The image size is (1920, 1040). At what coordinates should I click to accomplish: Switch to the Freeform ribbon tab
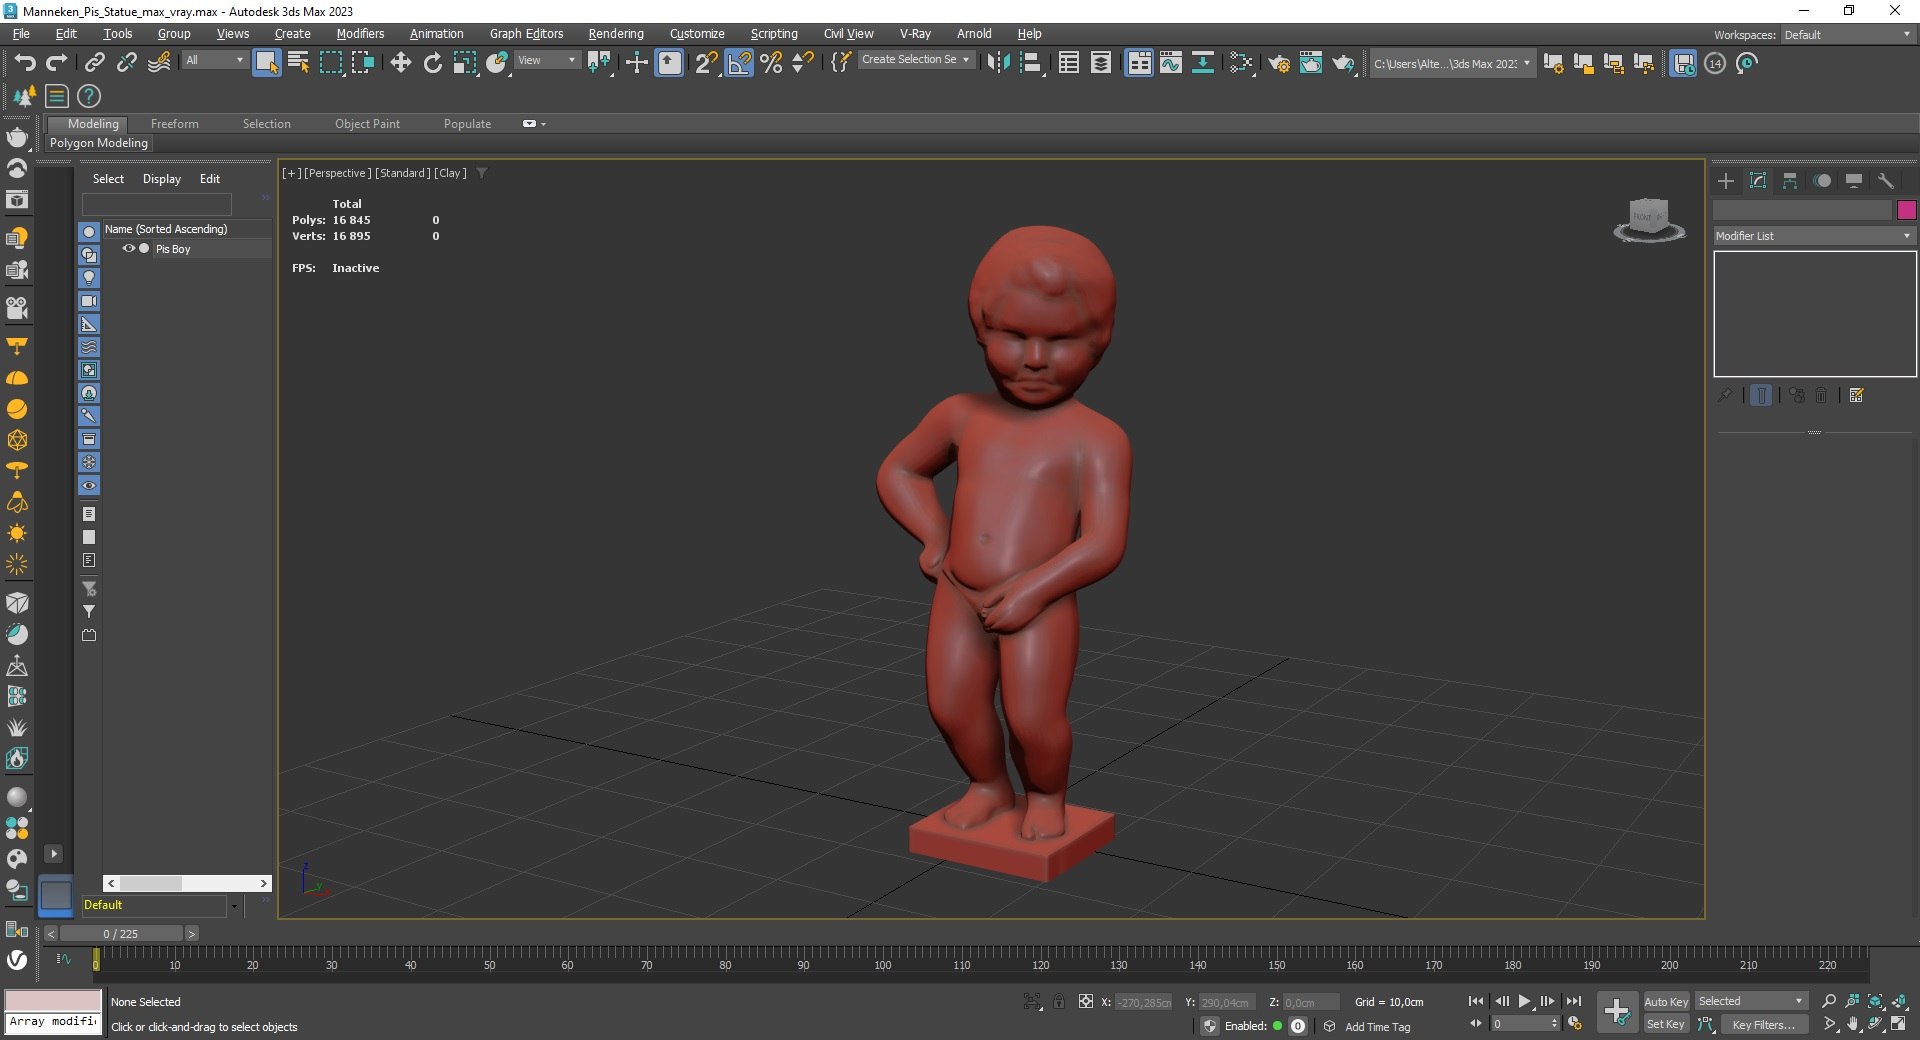pyautogui.click(x=175, y=124)
